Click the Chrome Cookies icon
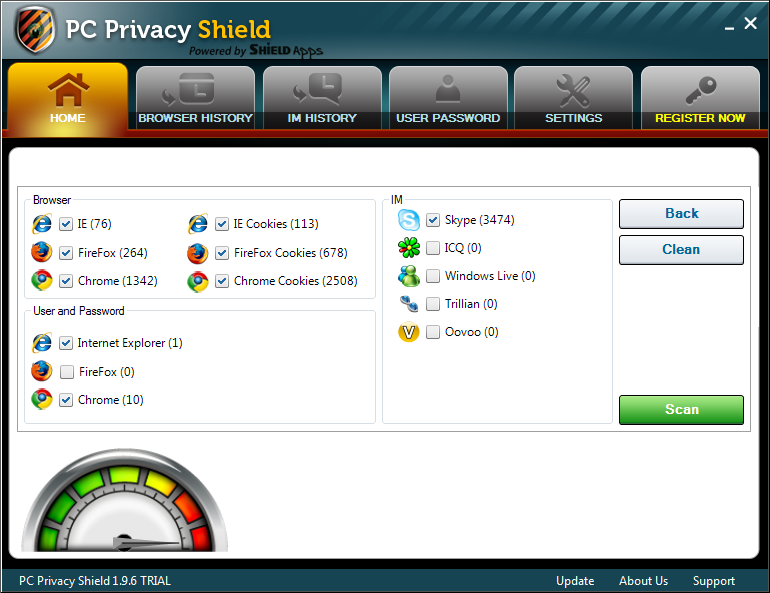 click(x=198, y=281)
